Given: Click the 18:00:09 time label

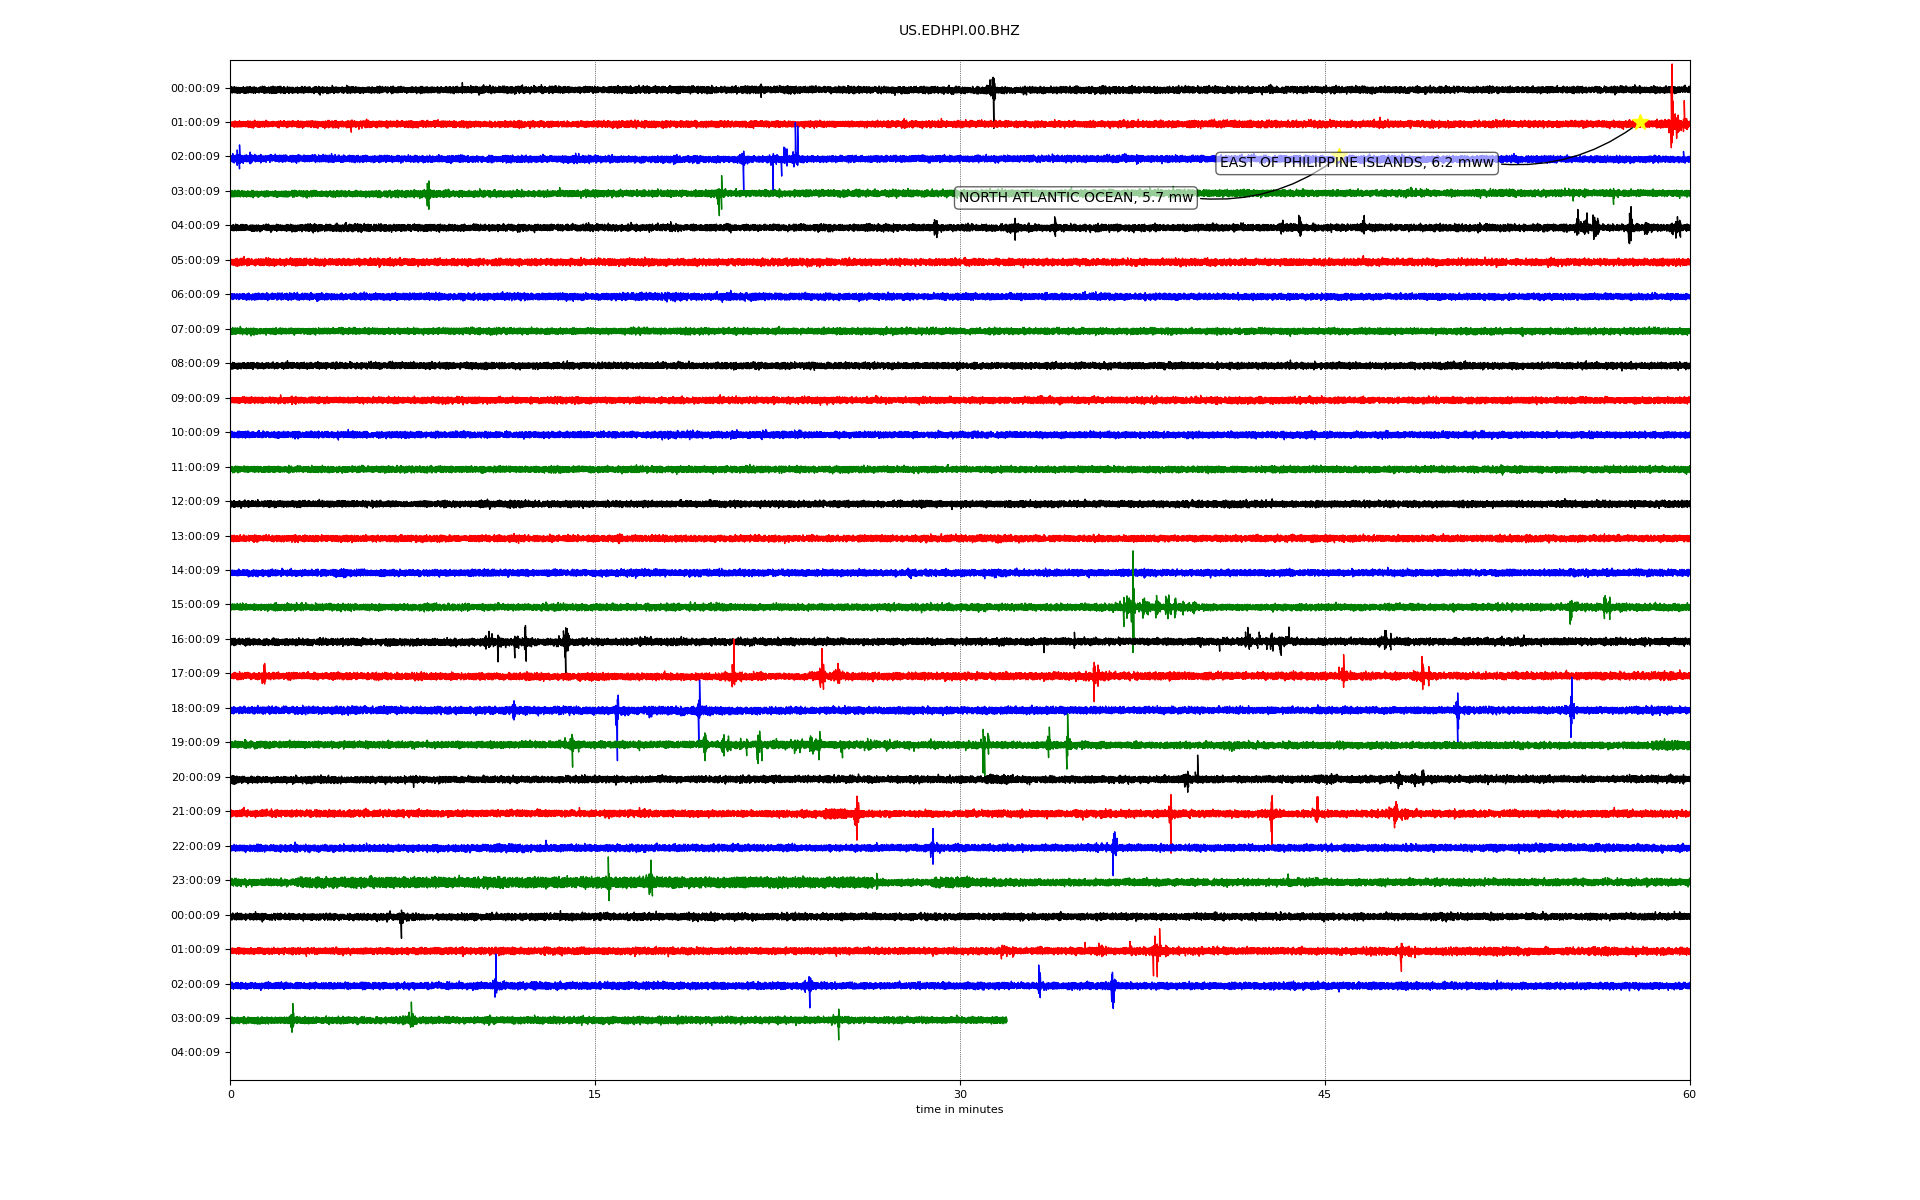Looking at the screenshot, I should coord(195,709).
